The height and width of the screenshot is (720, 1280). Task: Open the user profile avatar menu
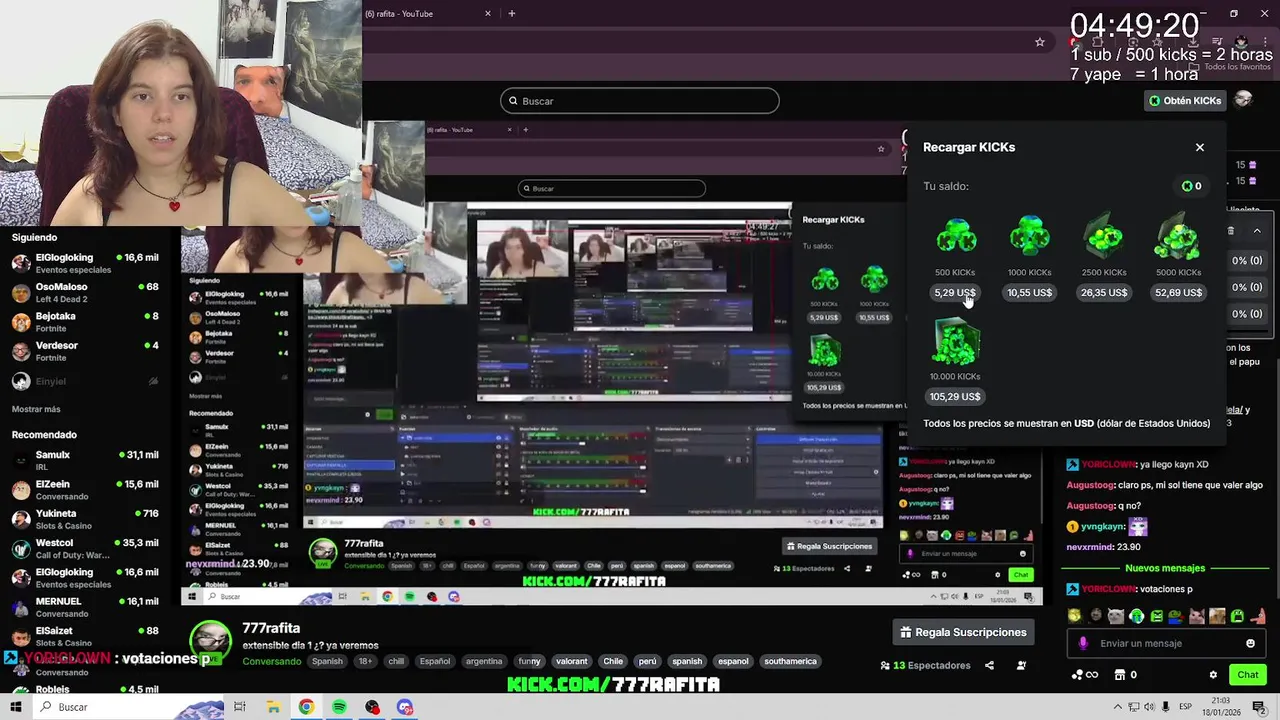(x=1243, y=100)
